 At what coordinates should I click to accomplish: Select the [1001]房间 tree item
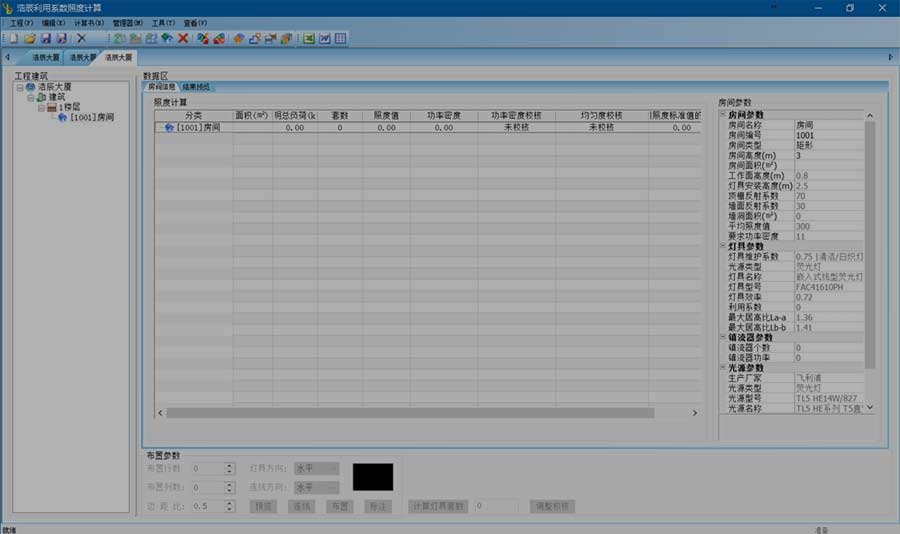click(x=92, y=117)
